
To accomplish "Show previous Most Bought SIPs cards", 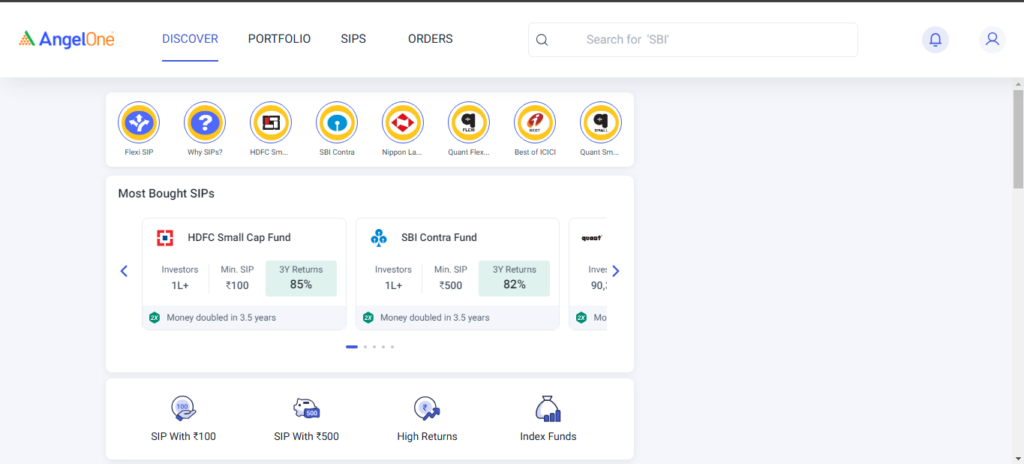I will [124, 271].
